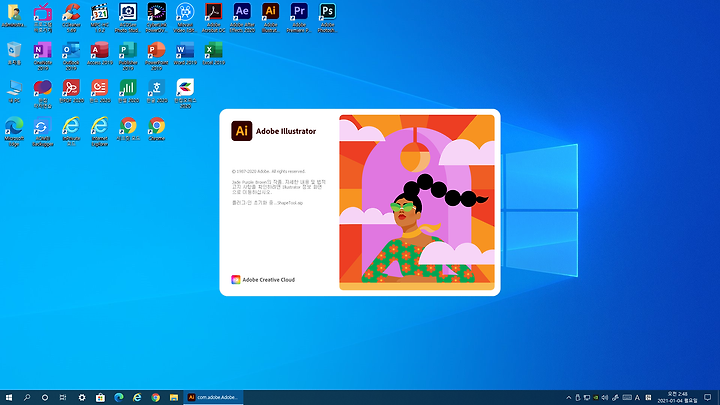Open the Adobe Acrobat DC desktop shortcut
The width and height of the screenshot is (720, 405).
[x=214, y=17]
